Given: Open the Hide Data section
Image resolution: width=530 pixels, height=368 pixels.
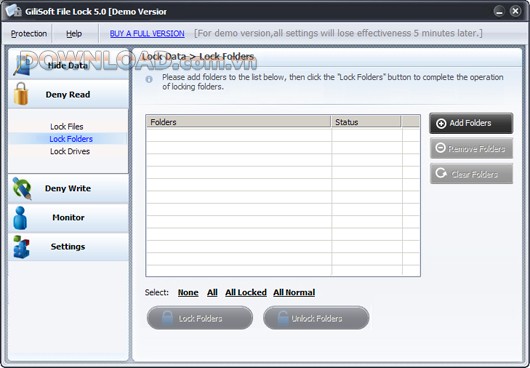Looking at the screenshot, I should (68, 65).
